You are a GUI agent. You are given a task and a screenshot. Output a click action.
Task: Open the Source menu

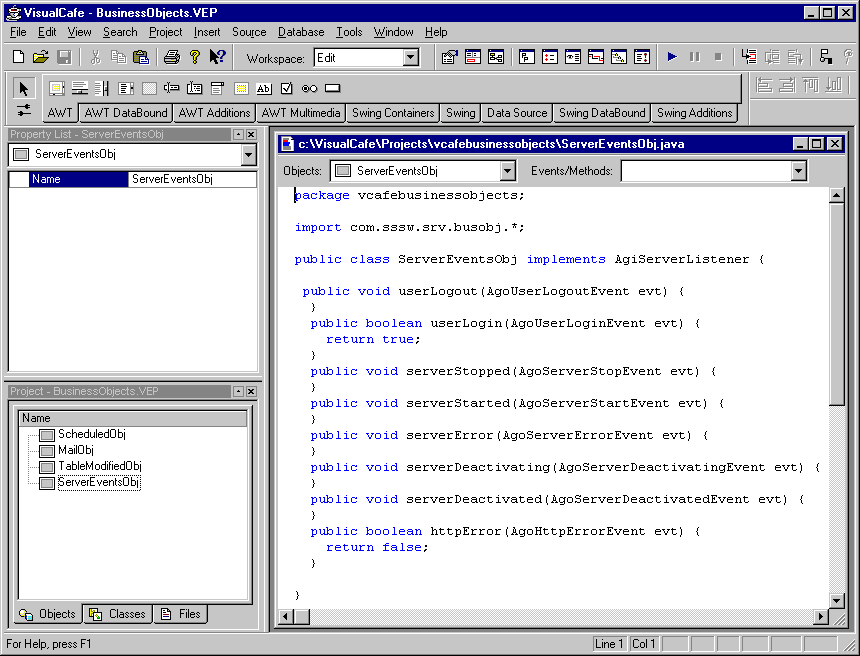pos(249,32)
